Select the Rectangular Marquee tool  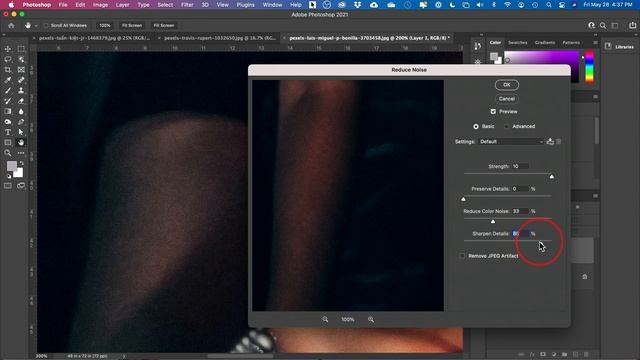click(21, 49)
